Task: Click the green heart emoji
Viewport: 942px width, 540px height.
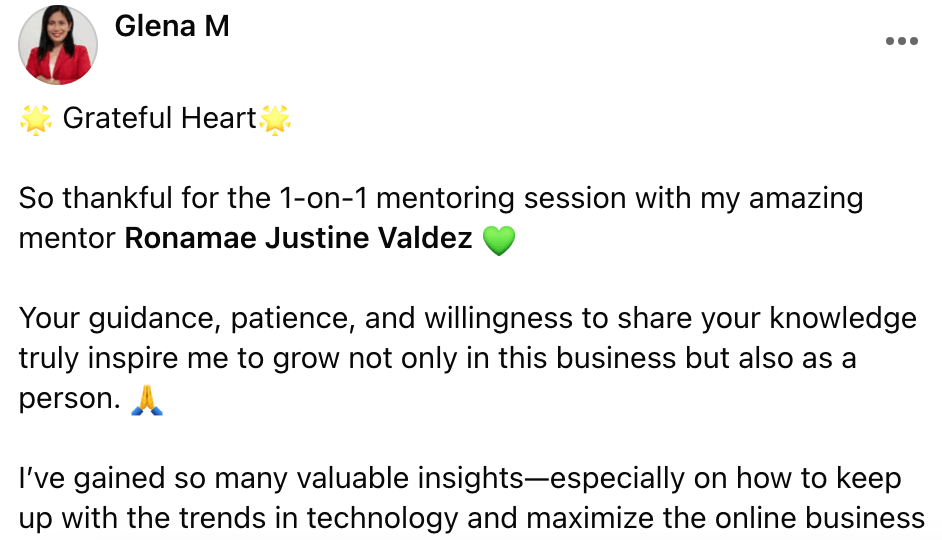Action: pyautogui.click(x=498, y=241)
